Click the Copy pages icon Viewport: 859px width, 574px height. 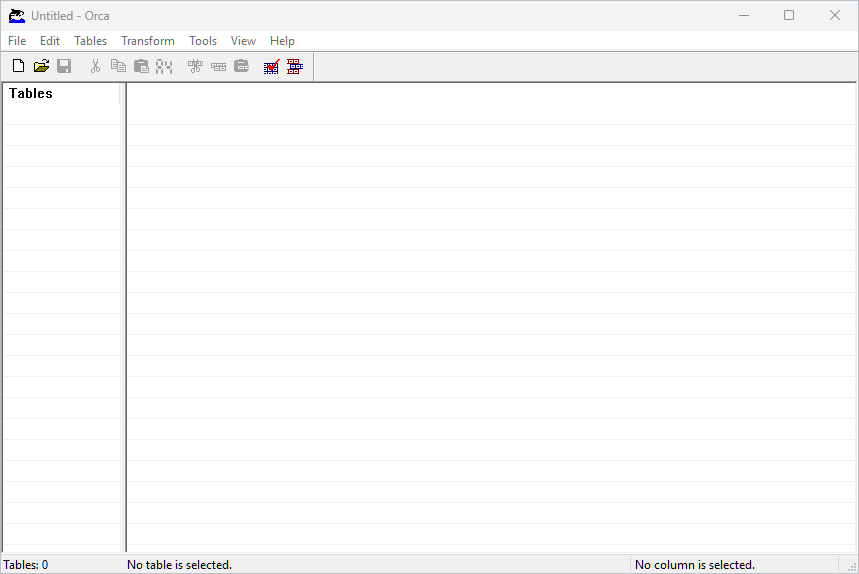[118, 66]
